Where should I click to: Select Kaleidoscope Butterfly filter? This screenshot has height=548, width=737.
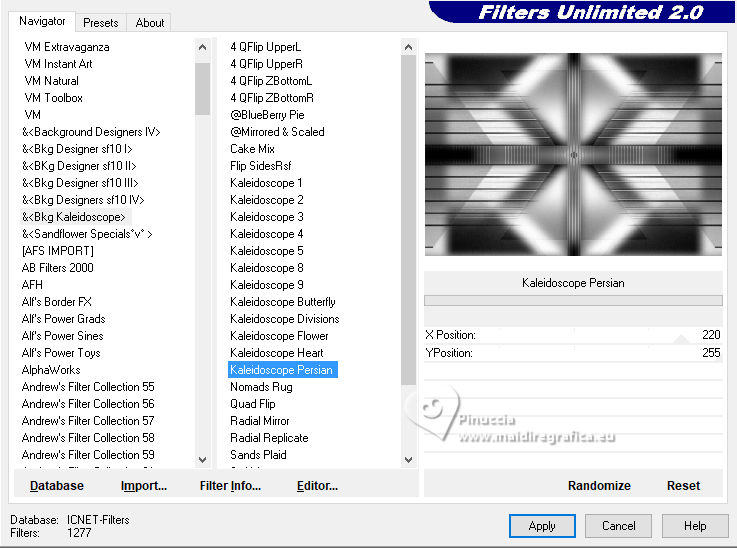[x=282, y=302]
